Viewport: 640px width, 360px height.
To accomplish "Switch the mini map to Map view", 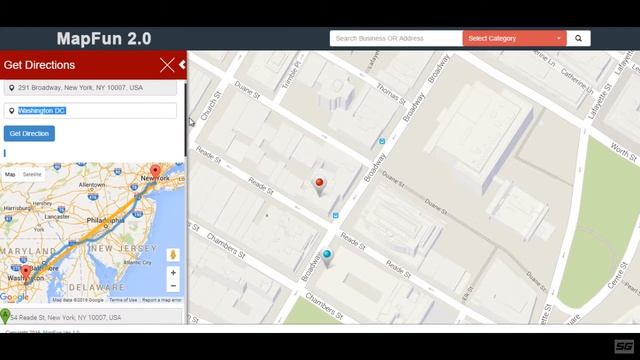I will [x=10, y=174].
